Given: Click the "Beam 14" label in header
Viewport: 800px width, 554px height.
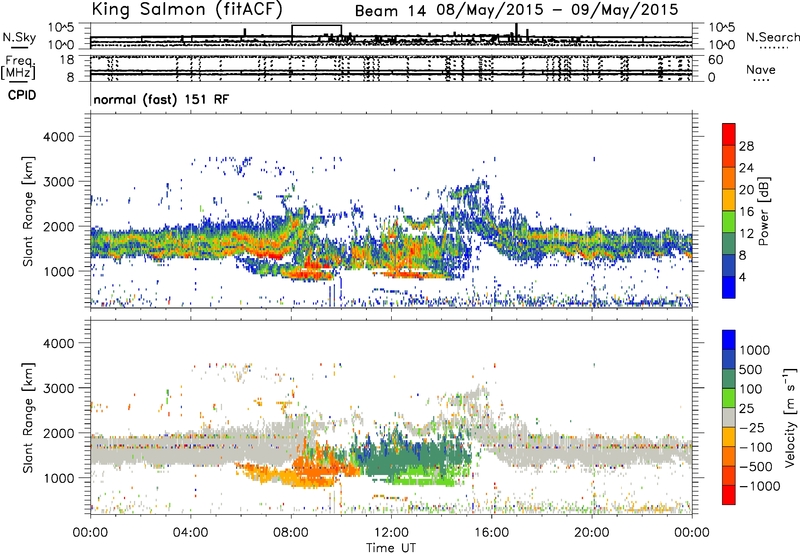Looking at the screenshot, I should click(390, 11).
